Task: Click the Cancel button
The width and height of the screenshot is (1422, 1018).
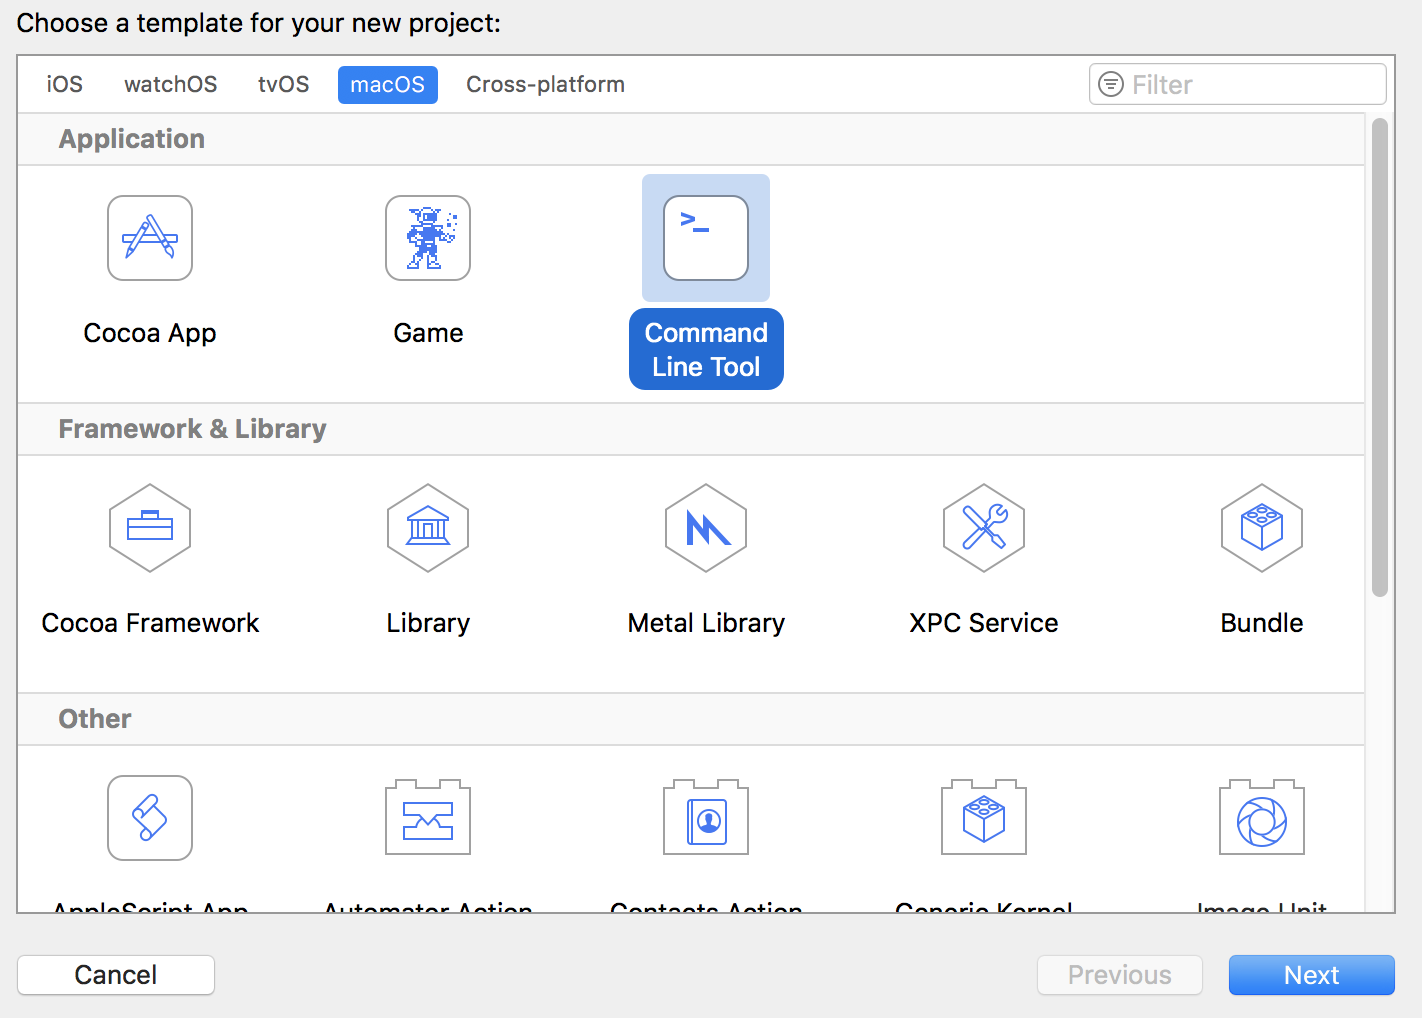Action: [116, 975]
